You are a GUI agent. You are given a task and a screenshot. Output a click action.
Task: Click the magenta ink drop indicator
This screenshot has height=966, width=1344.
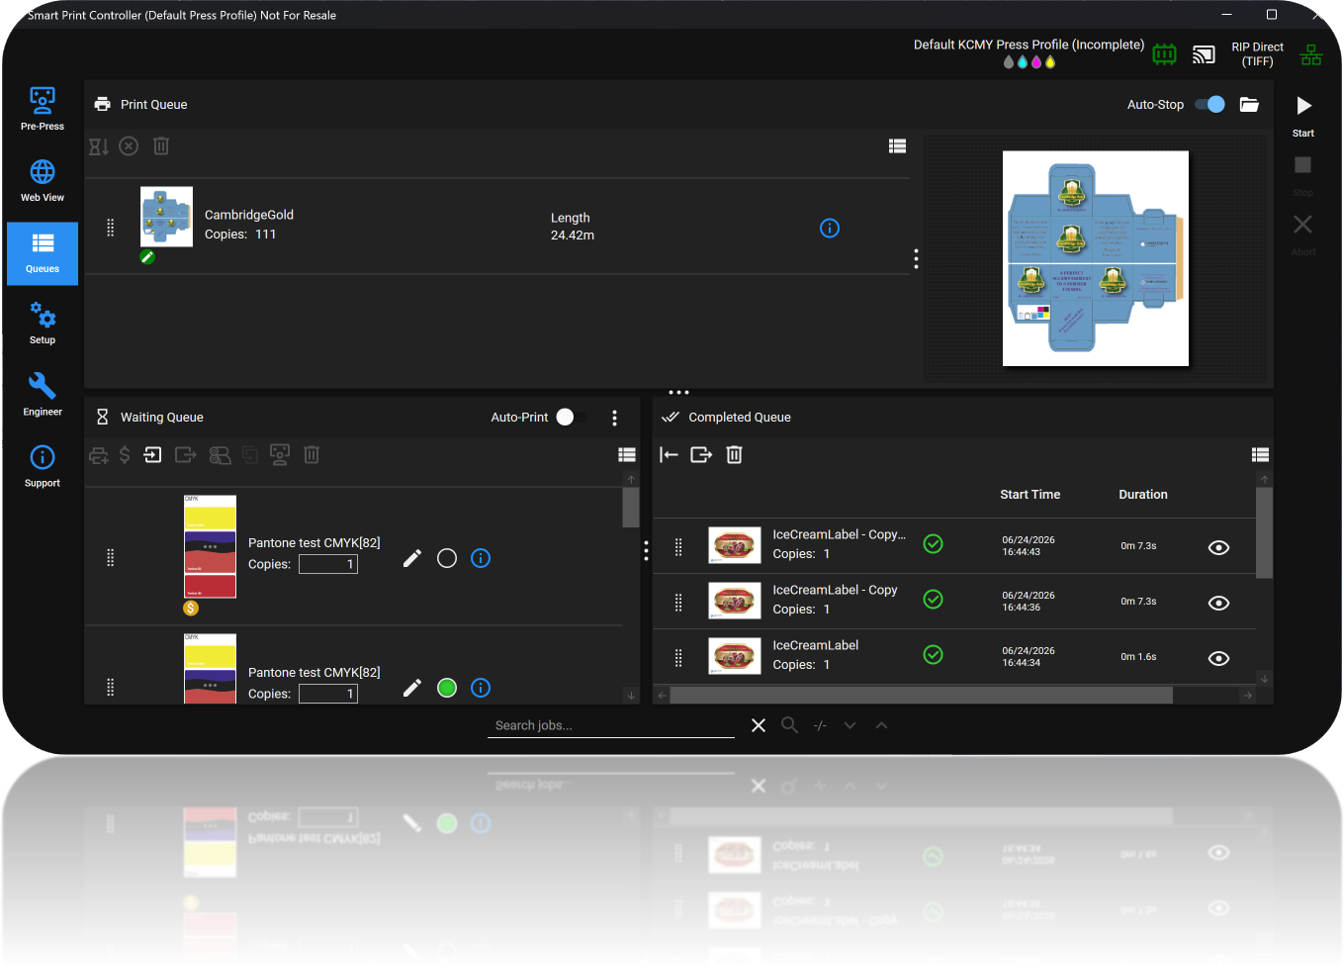(x=1036, y=62)
